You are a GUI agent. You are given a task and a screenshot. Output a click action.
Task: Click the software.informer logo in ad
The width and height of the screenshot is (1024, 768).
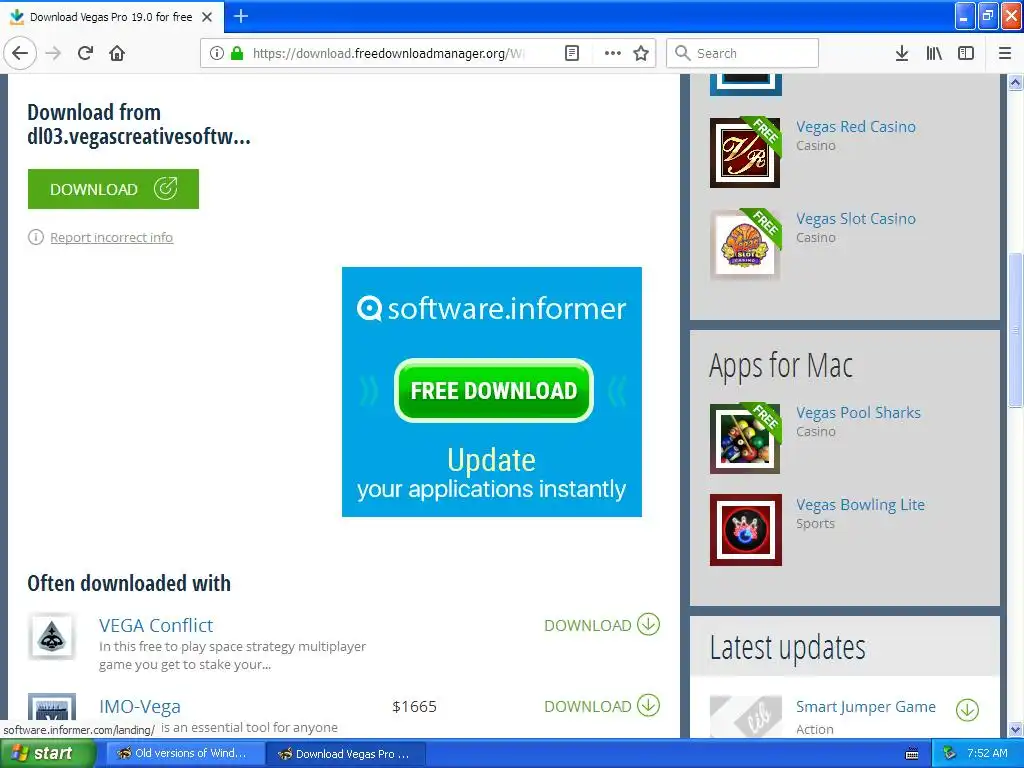point(492,308)
